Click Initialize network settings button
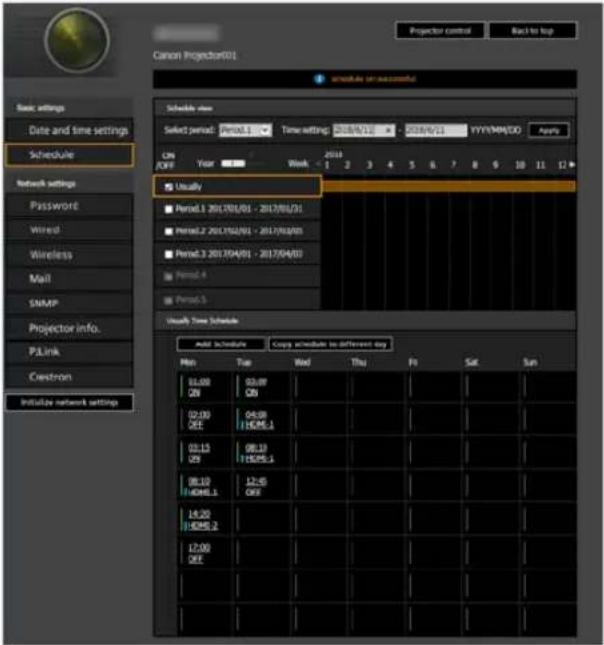The height and width of the screenshot is (645, 604). [69, 402]
